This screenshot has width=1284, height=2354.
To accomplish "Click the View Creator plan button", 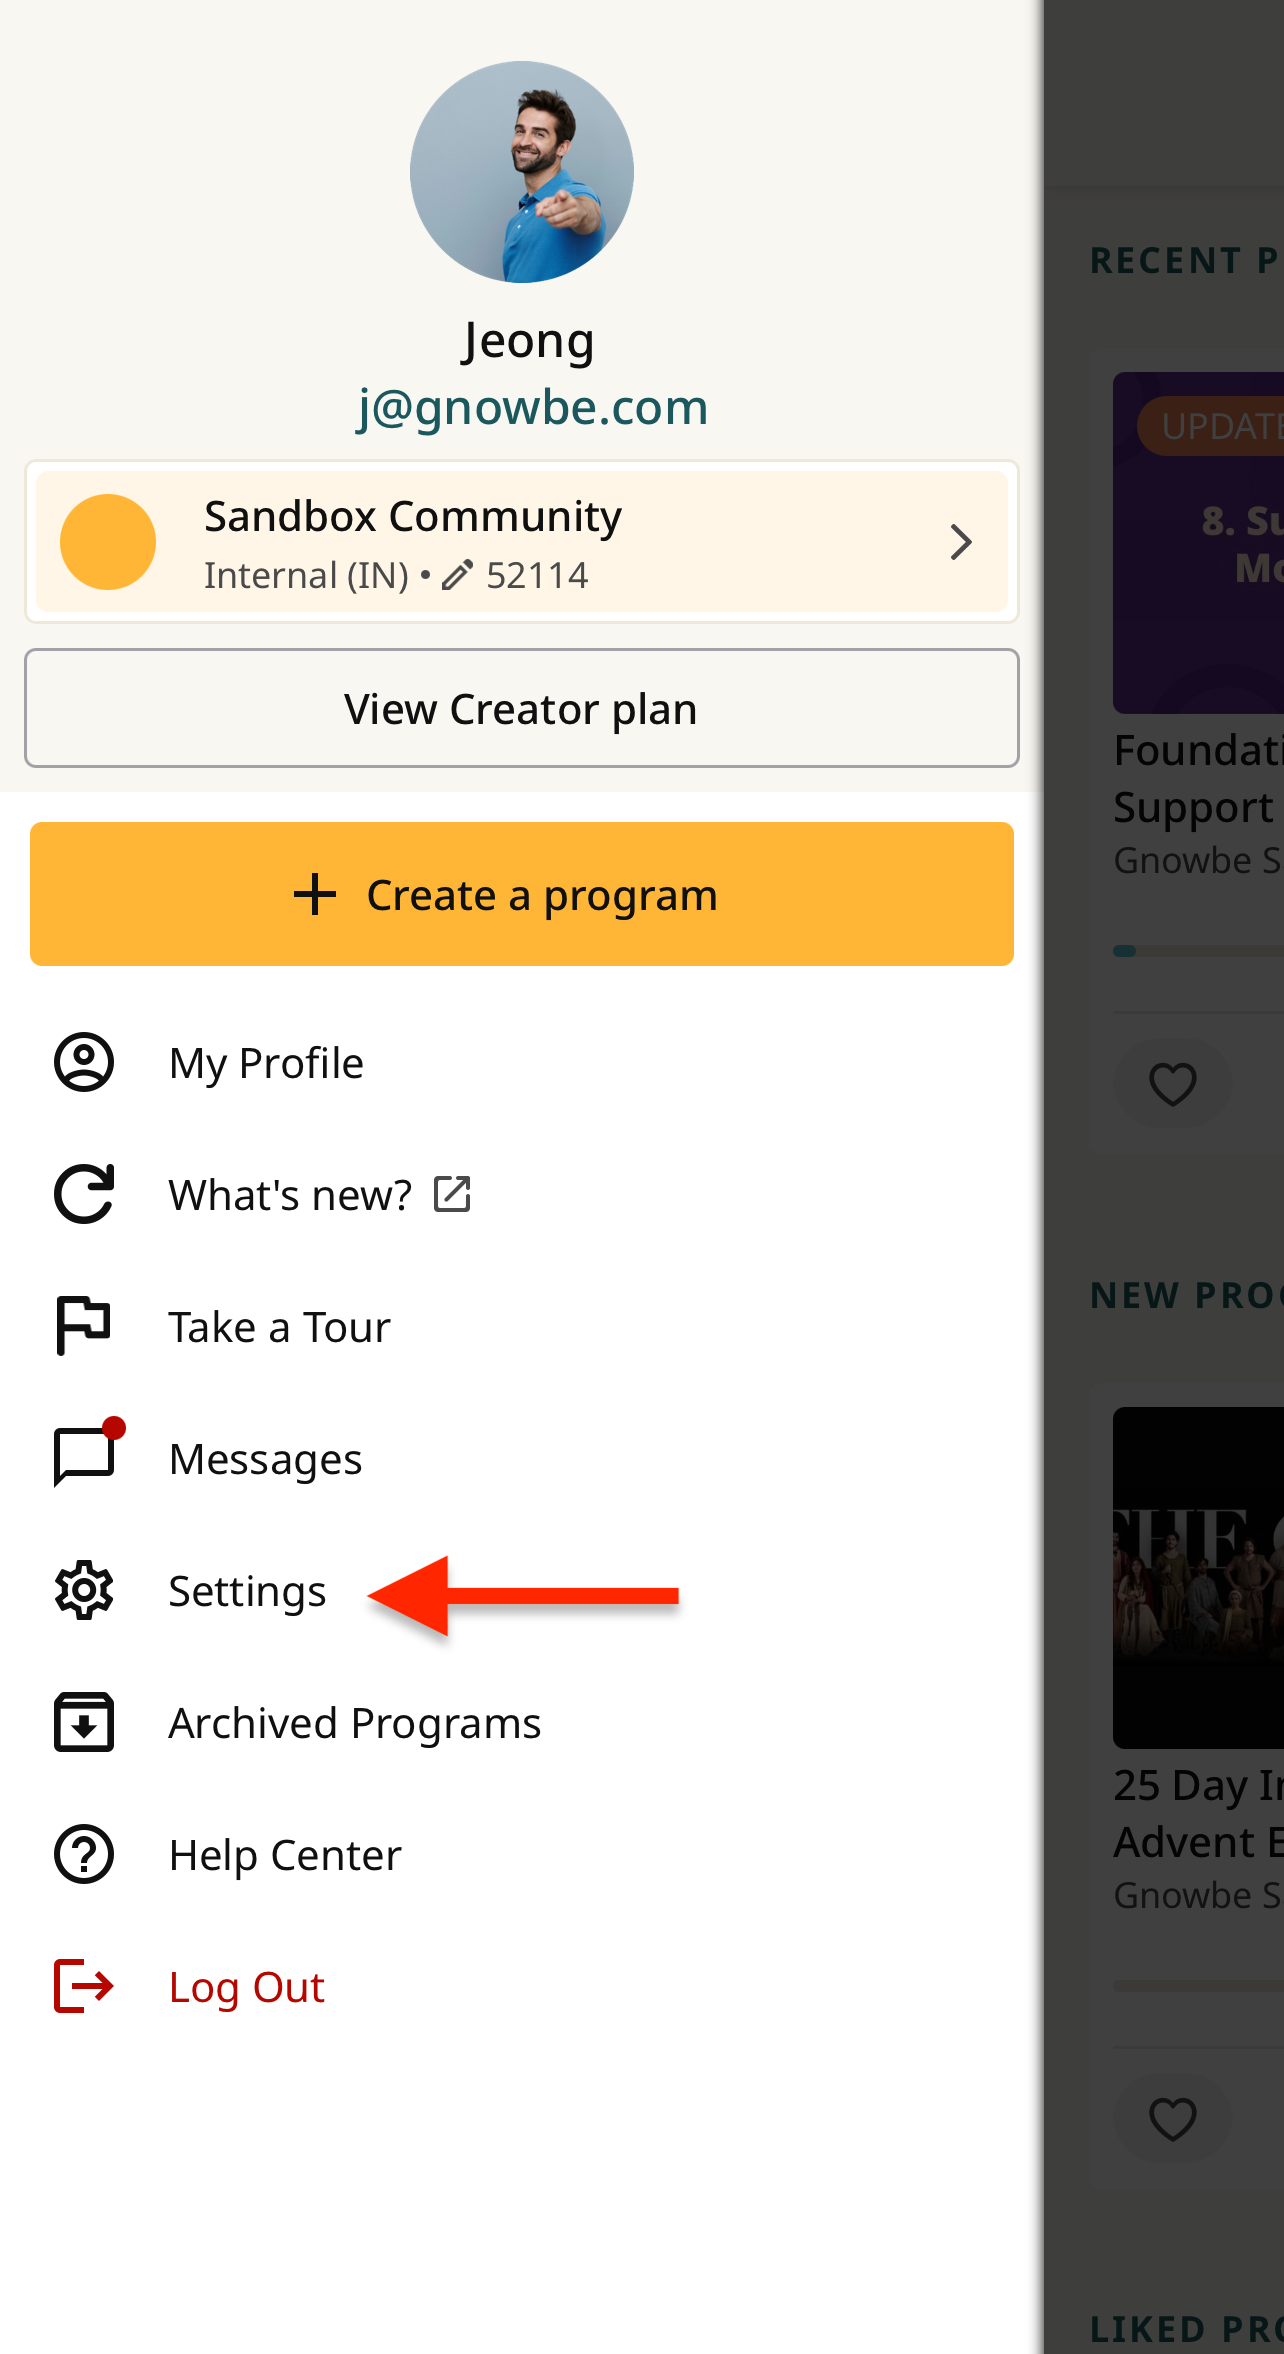I will 522,708.
